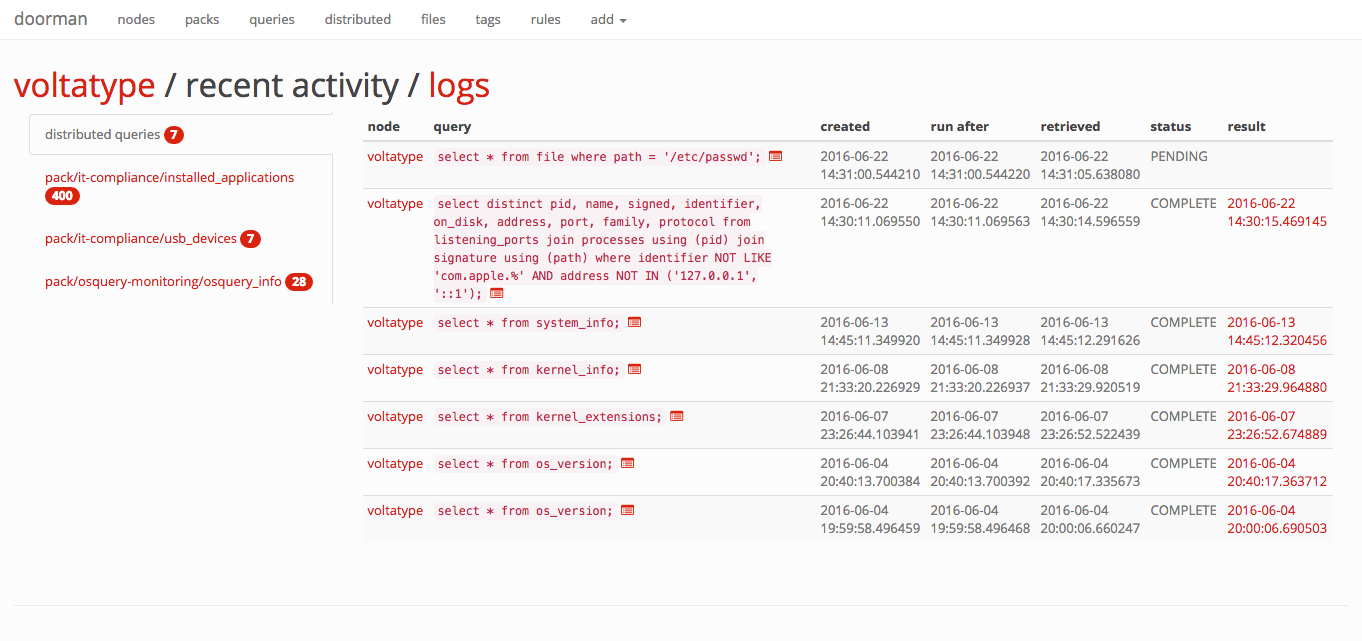Open the packs page from the navbar
The height and width of the screenshot is (641, 1362).
tap(202, 19)
